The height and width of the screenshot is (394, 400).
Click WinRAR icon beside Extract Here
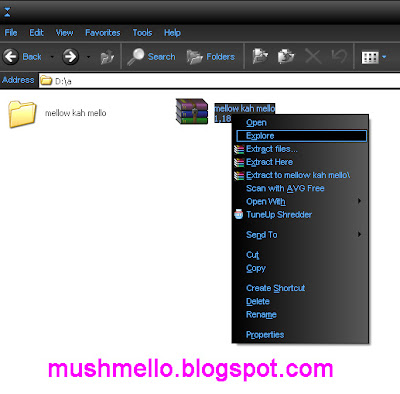(239, 162)
